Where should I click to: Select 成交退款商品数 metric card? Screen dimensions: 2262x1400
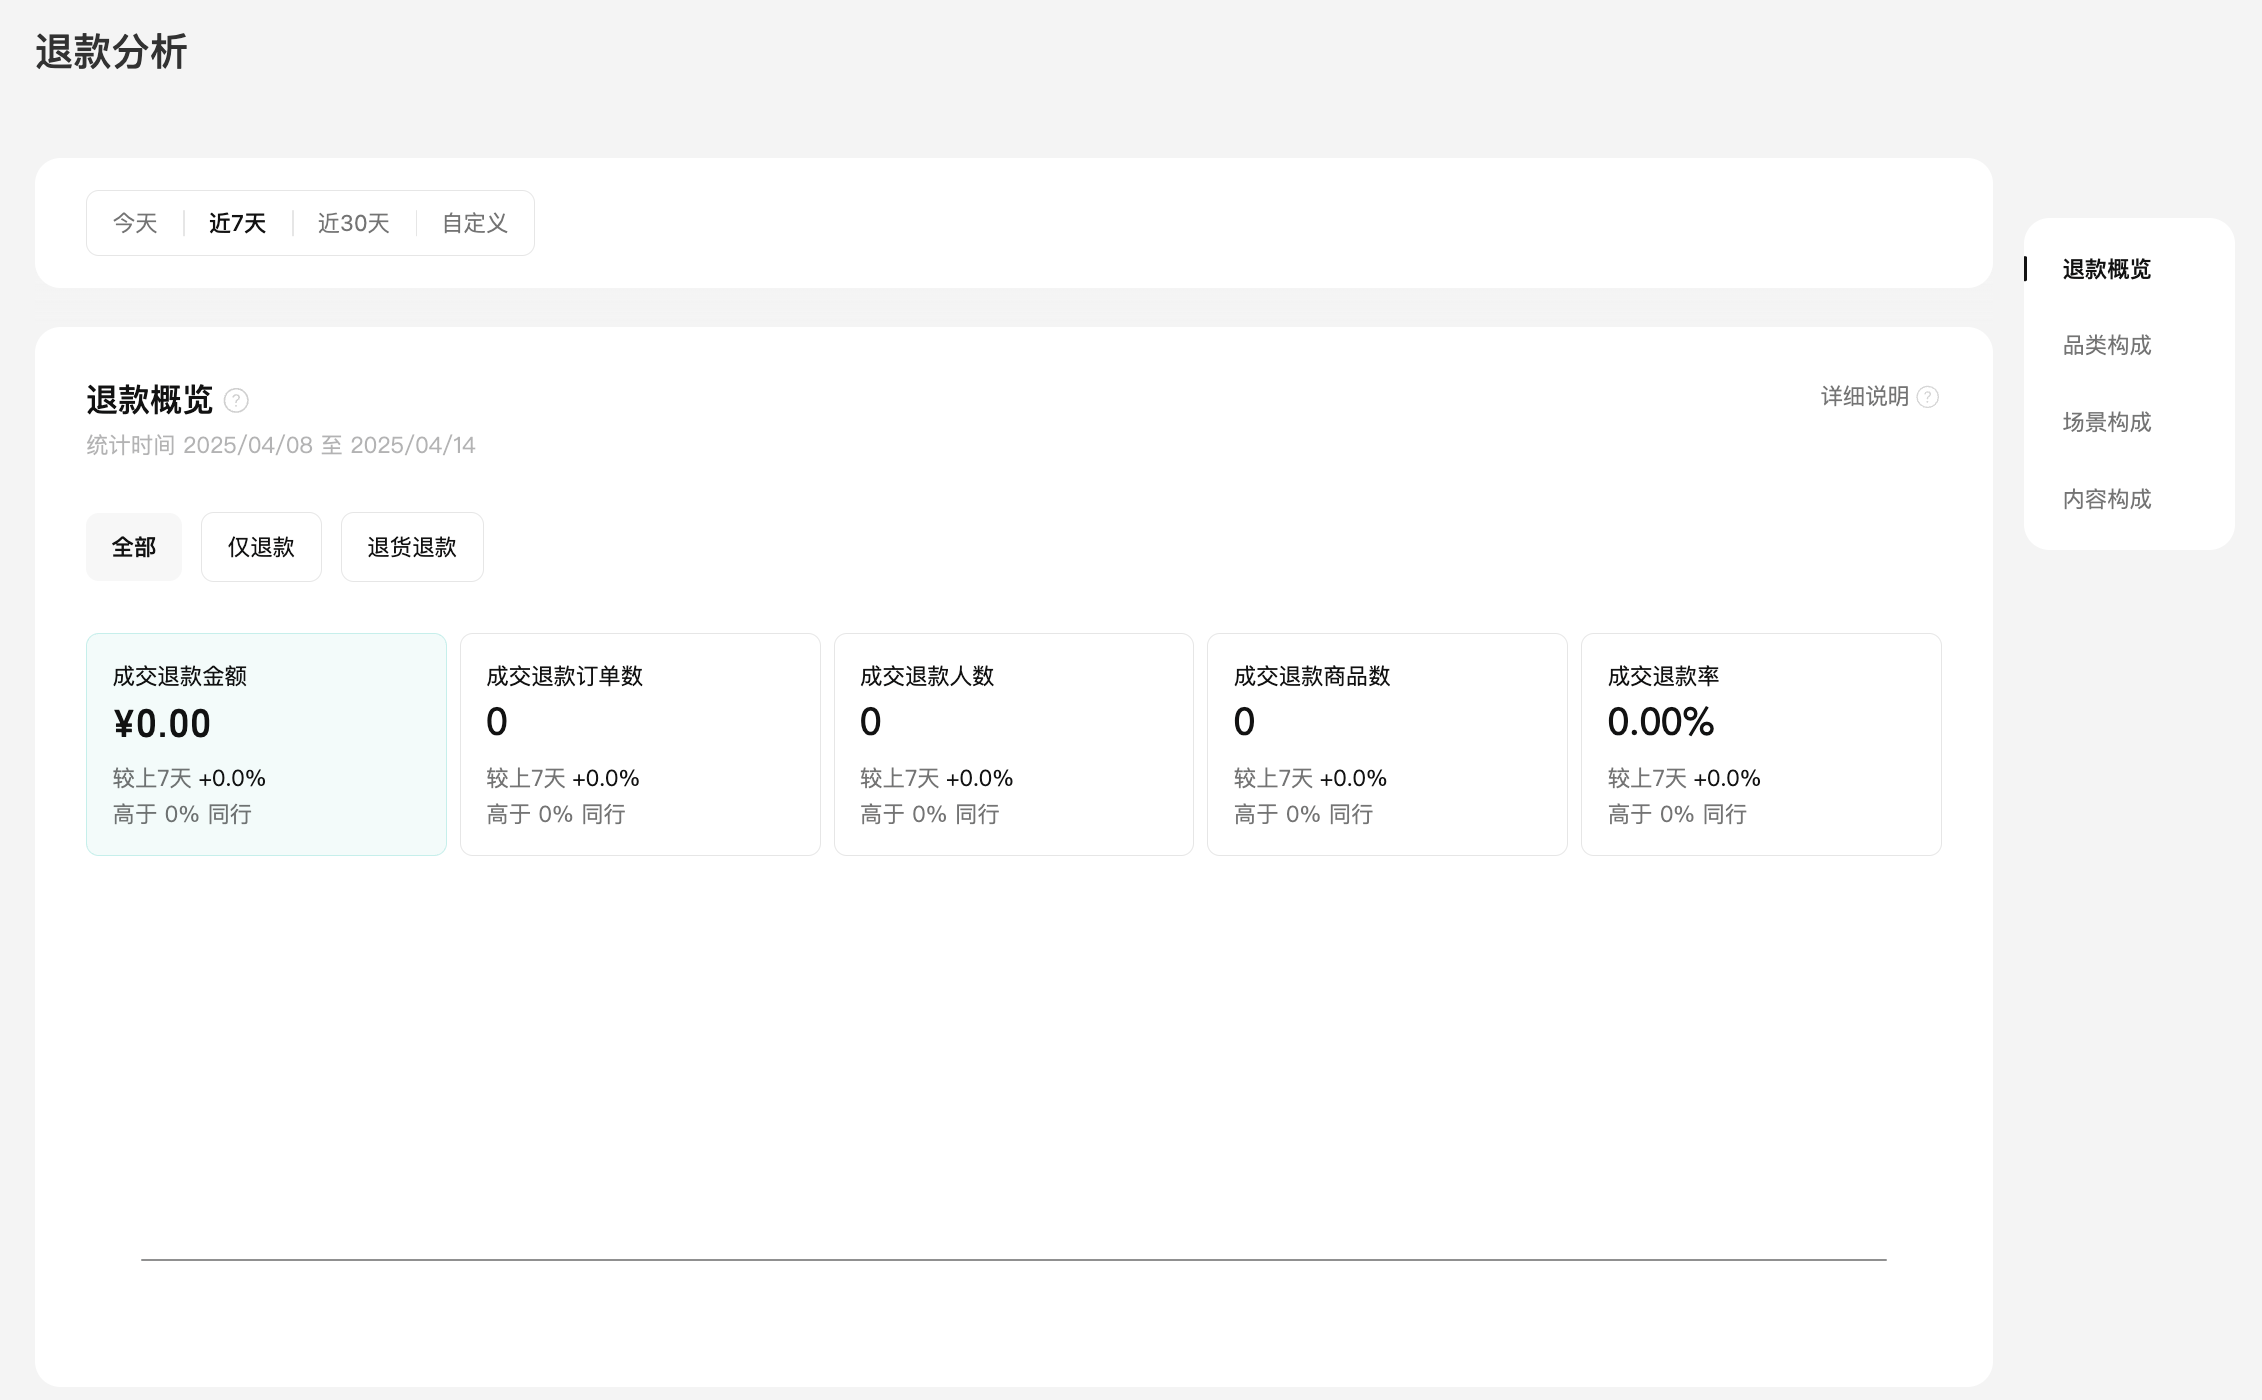pyautogui.click(x=1387, y=744)
